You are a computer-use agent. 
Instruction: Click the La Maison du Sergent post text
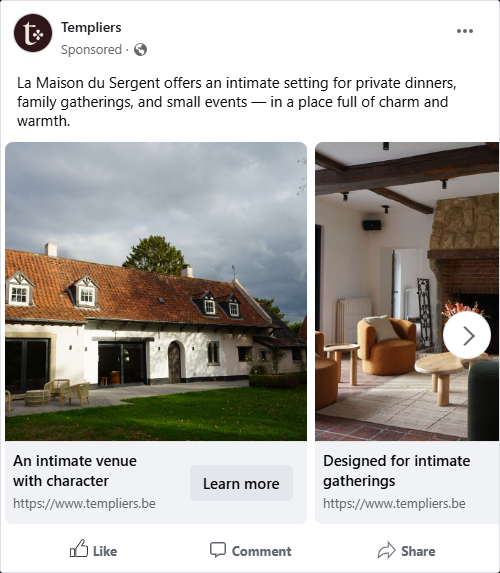(x=236, y=102)
